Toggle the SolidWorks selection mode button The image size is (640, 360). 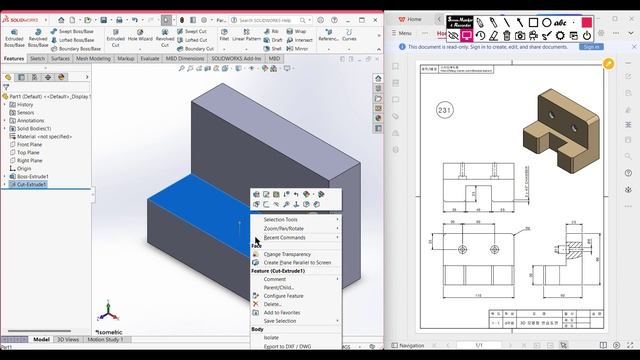[x=167, y=20]
